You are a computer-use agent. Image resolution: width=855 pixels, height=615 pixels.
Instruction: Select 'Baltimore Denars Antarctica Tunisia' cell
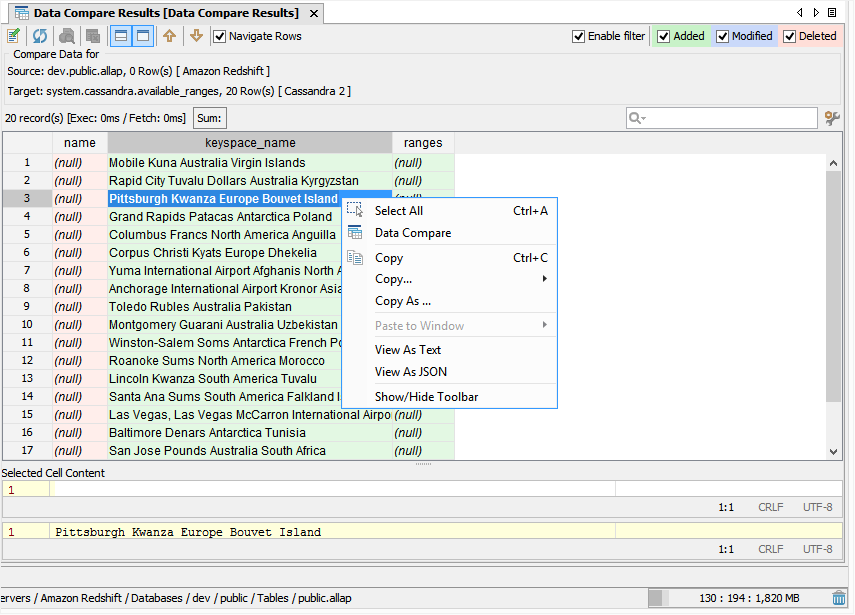coord(250,432)
